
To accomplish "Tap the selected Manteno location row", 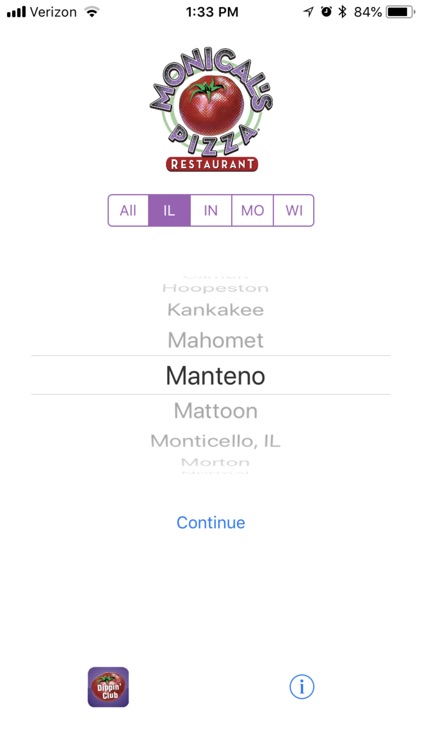I will (211, 375).
